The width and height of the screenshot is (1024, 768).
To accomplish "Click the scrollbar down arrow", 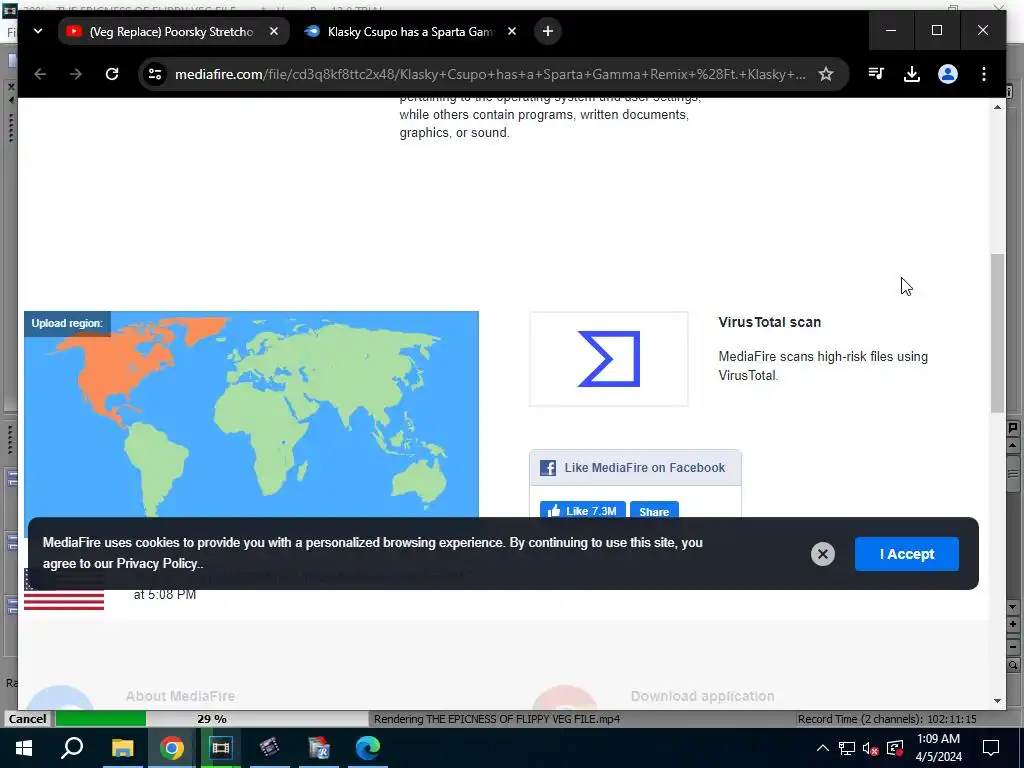I will tap(997, 701).
